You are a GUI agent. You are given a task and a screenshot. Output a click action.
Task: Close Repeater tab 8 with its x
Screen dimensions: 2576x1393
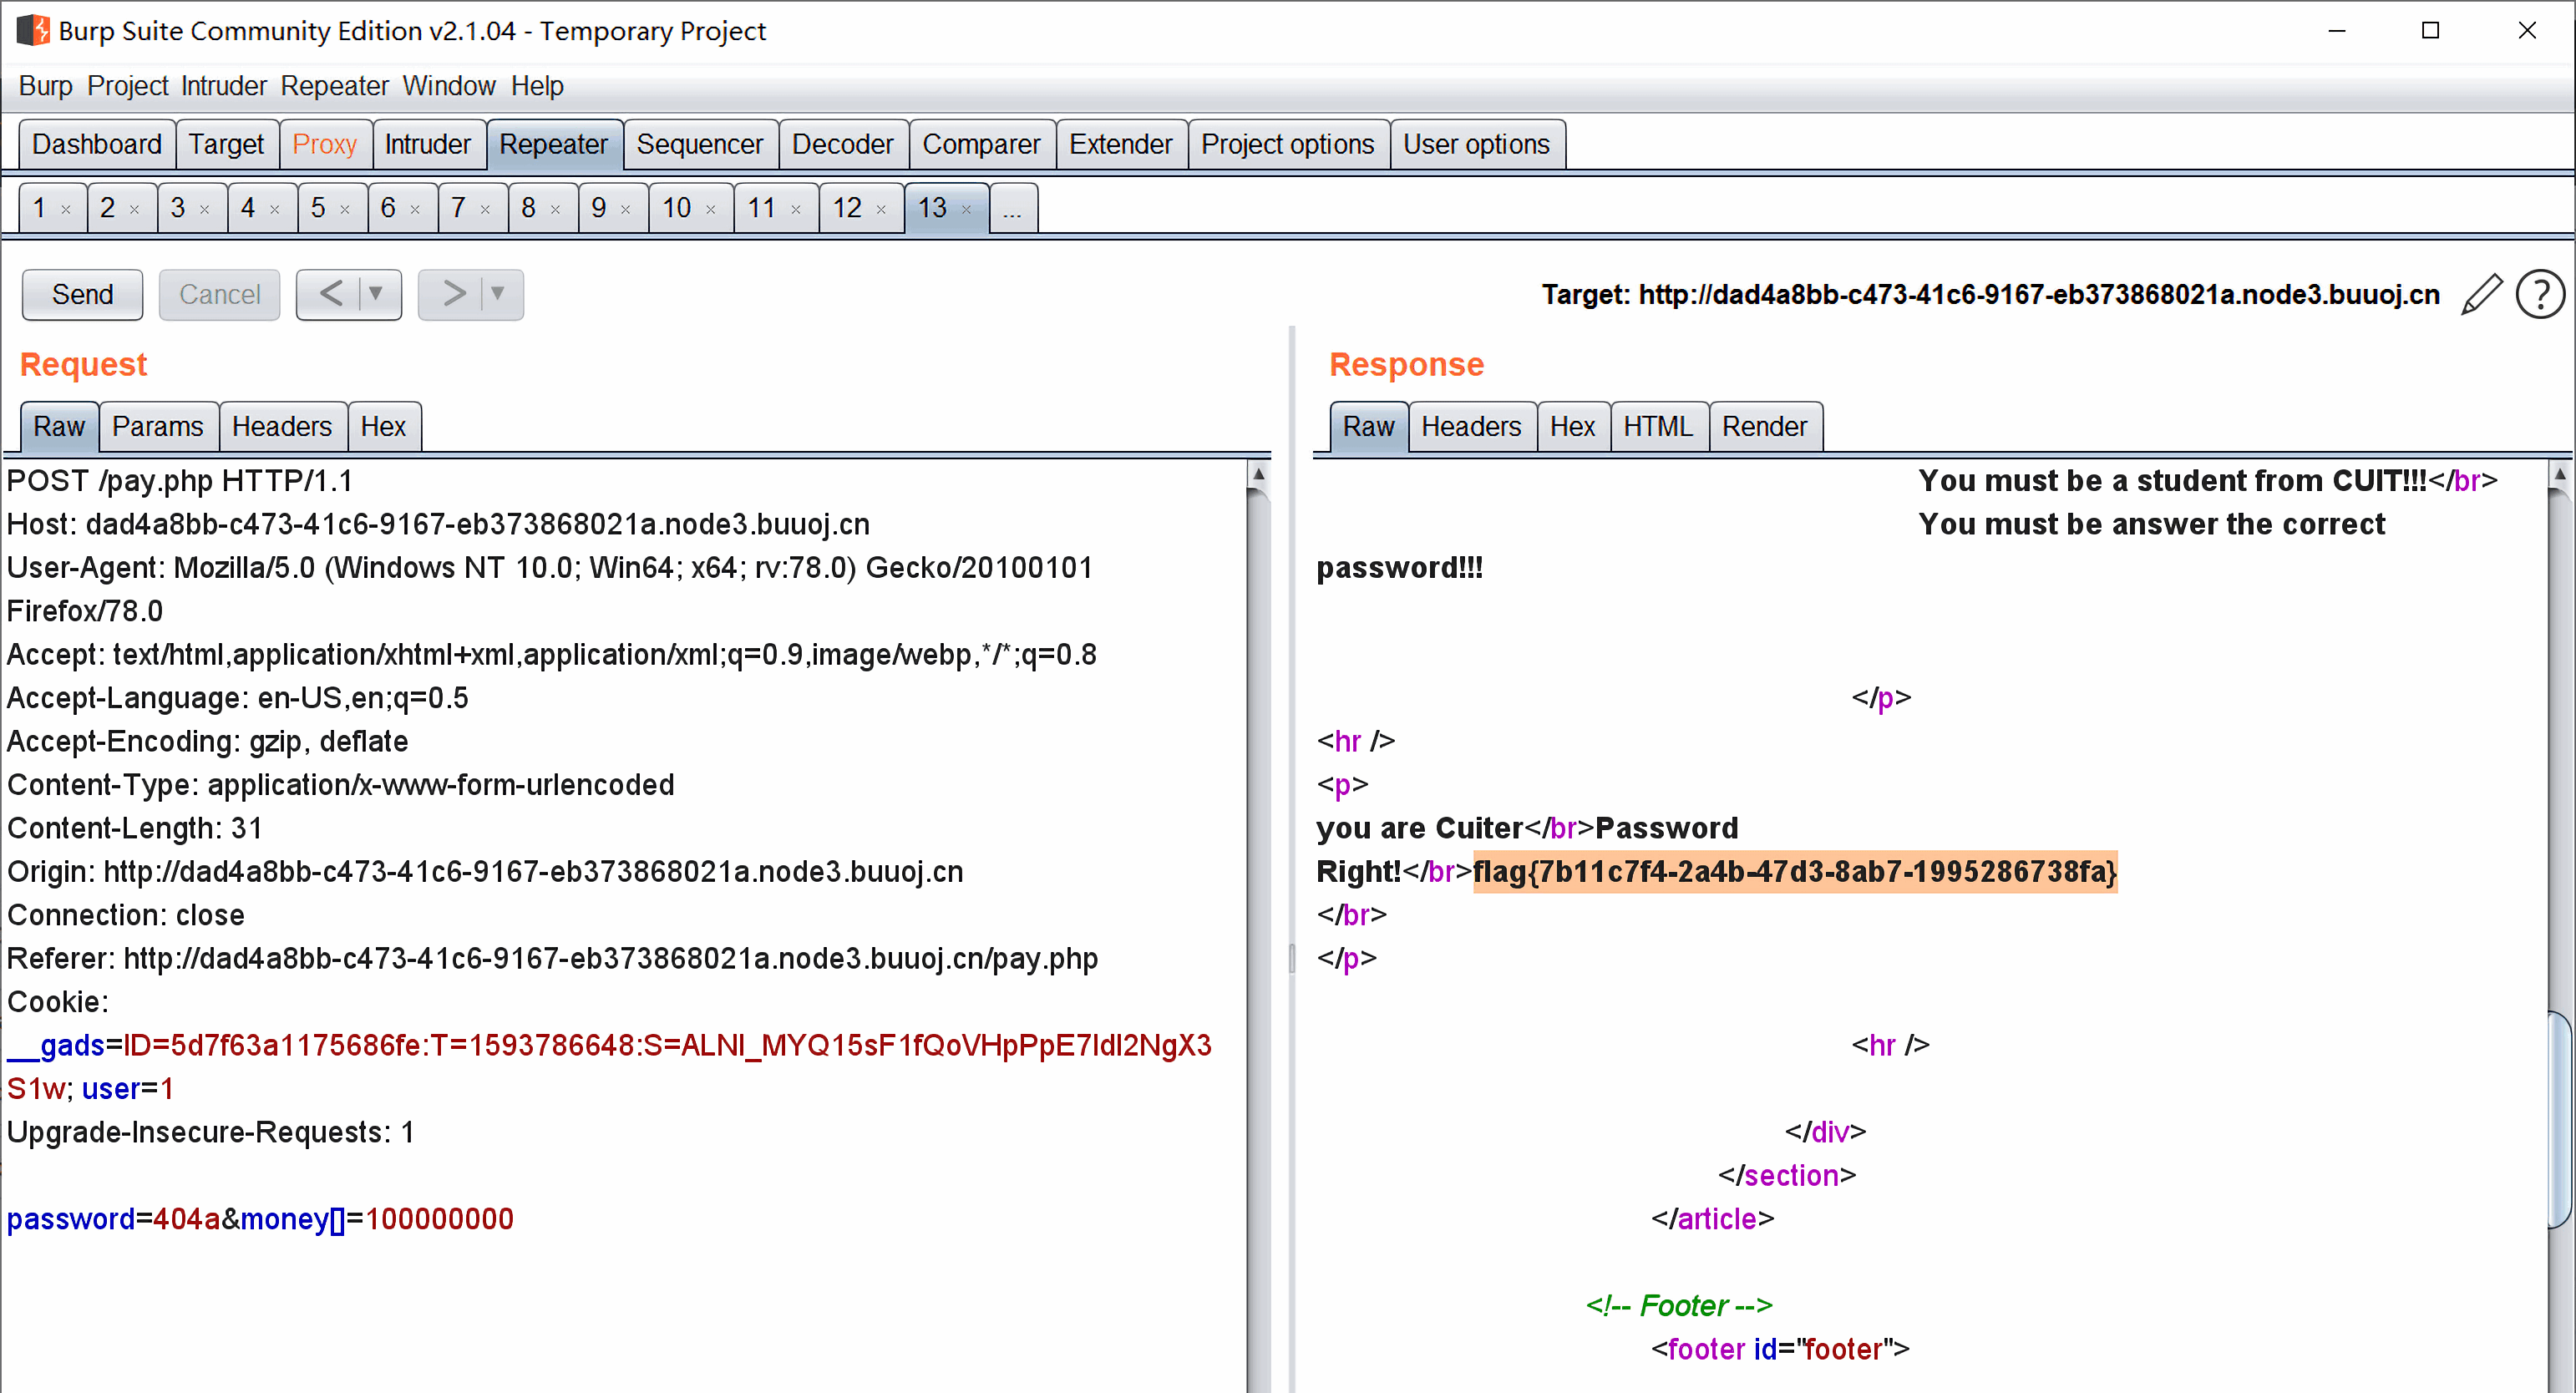click(x=555, y=209)
